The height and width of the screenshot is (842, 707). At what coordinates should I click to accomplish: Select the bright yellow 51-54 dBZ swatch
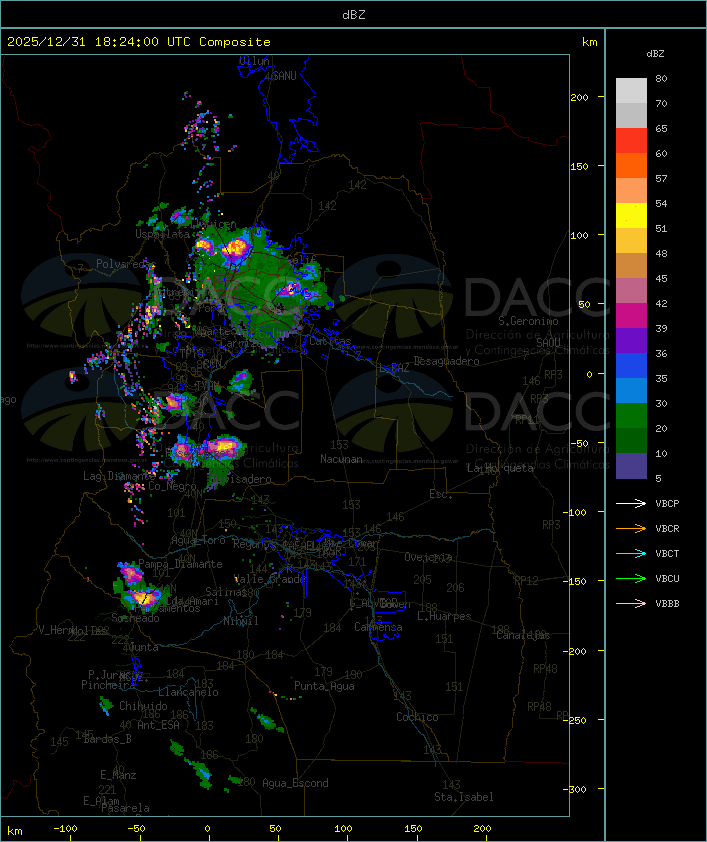[631, 215]
